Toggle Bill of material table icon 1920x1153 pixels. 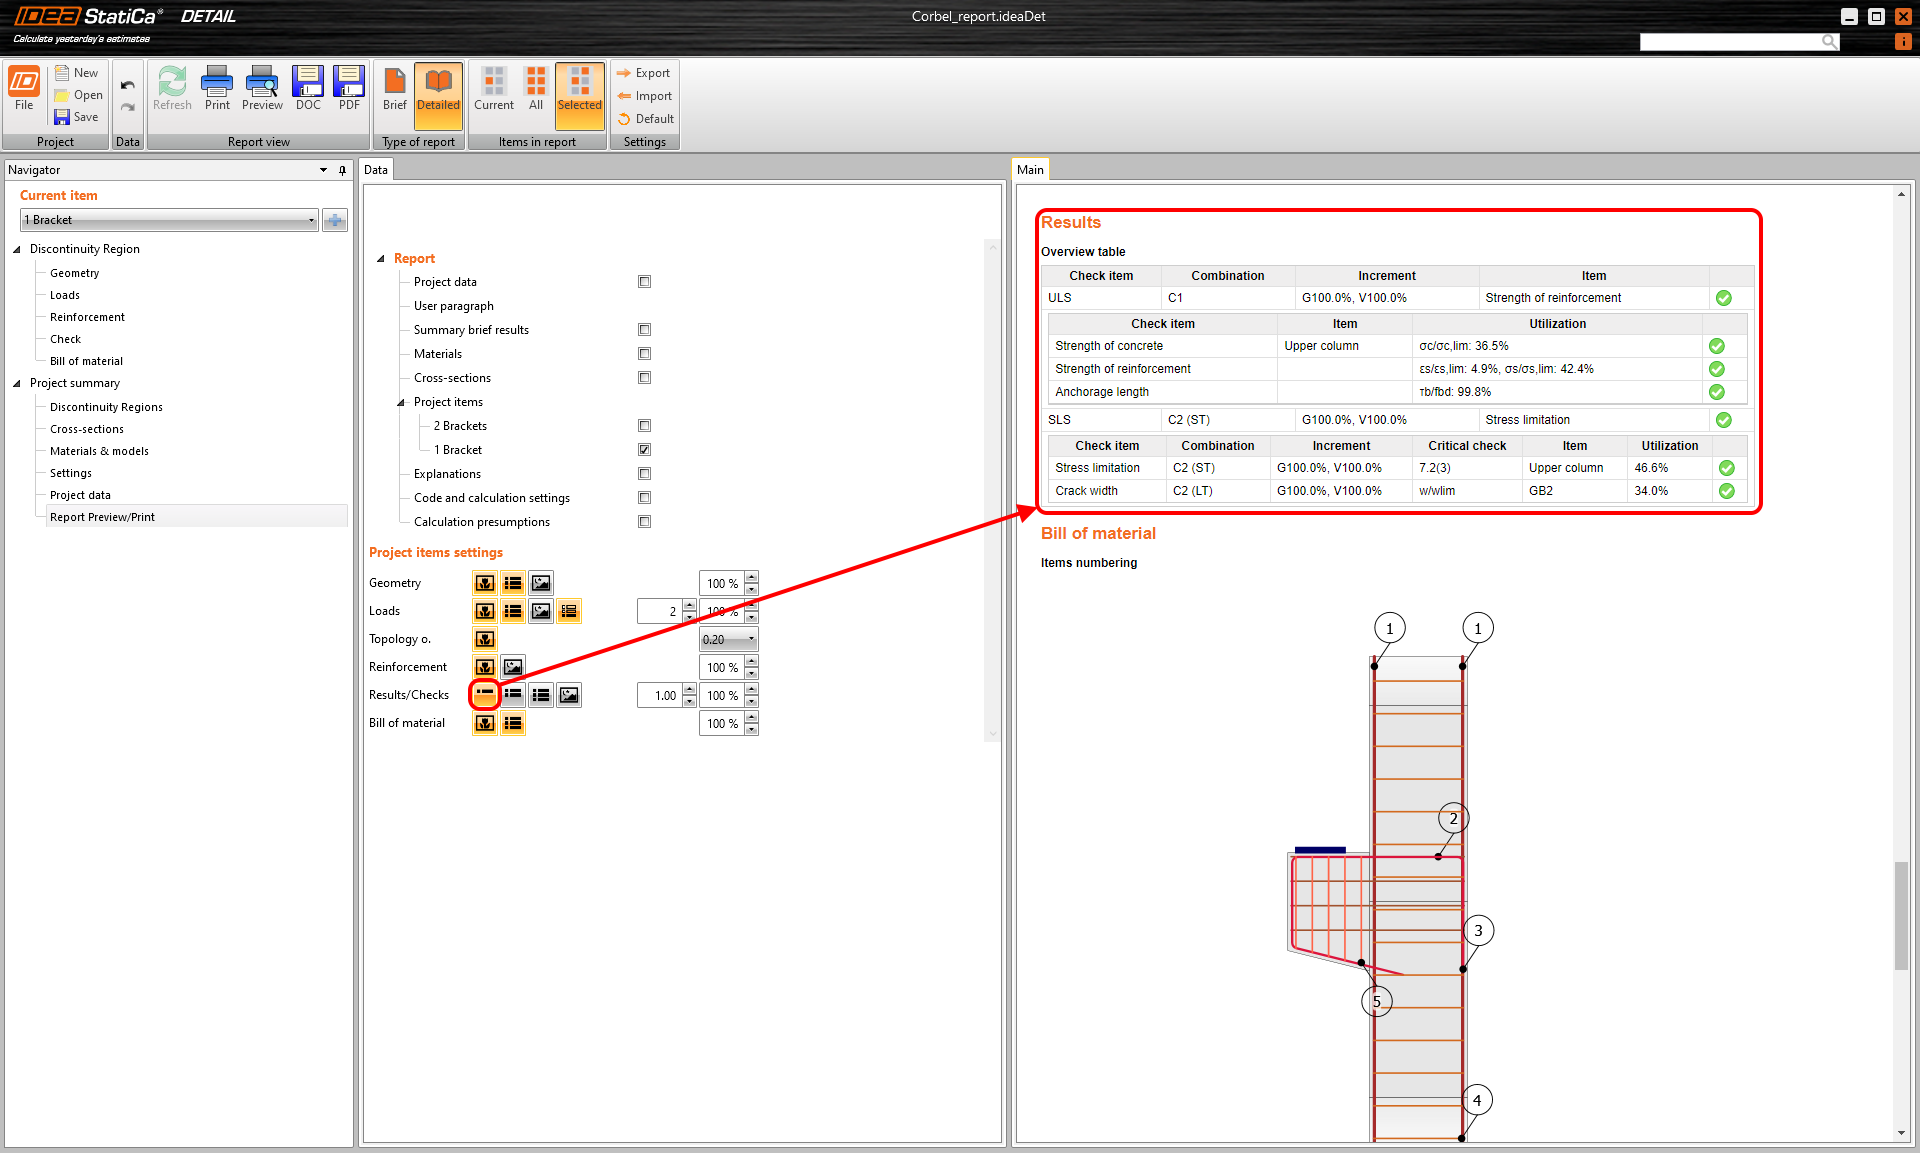click(513, 723)
